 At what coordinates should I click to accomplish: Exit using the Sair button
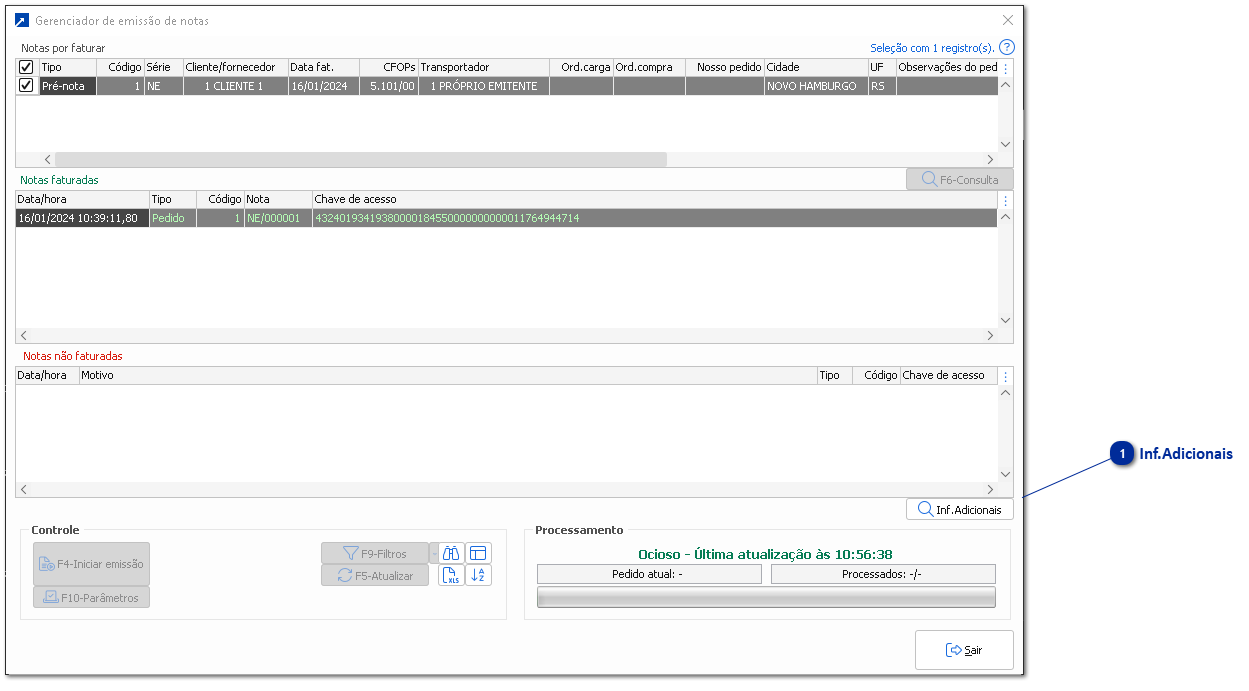(x=964, y=650)
